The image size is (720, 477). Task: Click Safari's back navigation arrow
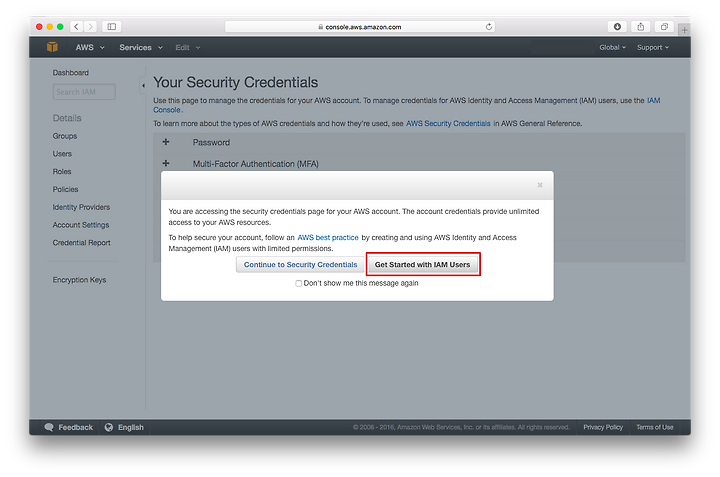77,27
